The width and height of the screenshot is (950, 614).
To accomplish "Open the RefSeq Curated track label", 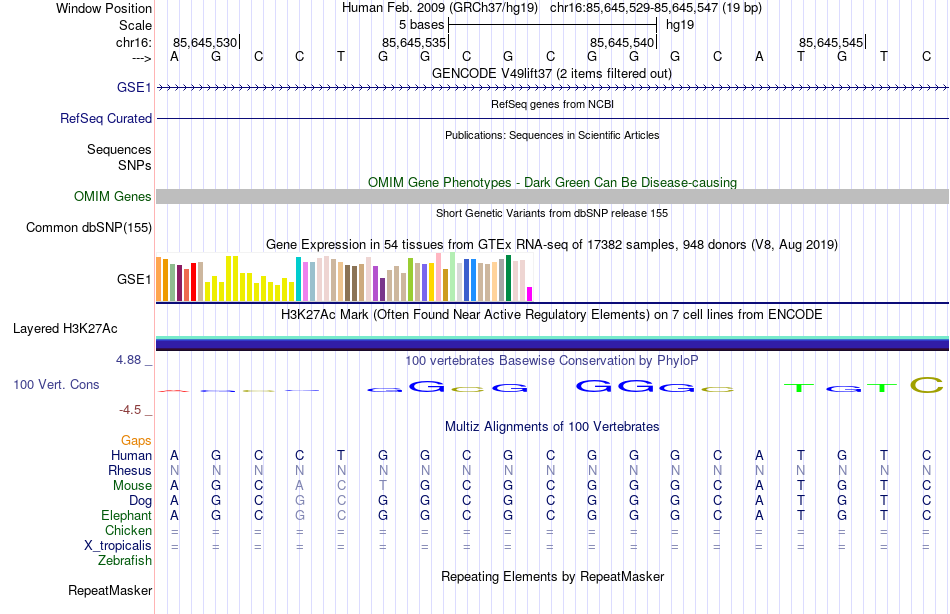I will [105, 118].
